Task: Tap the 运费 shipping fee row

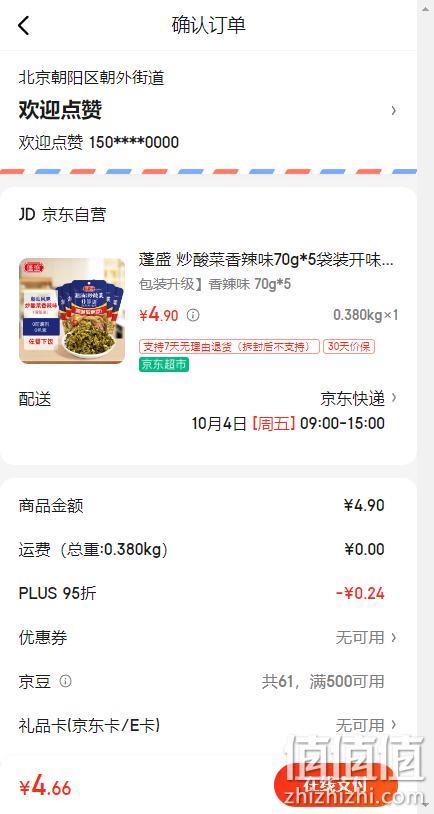Action: pyautogui.click(x=209, y=550)
